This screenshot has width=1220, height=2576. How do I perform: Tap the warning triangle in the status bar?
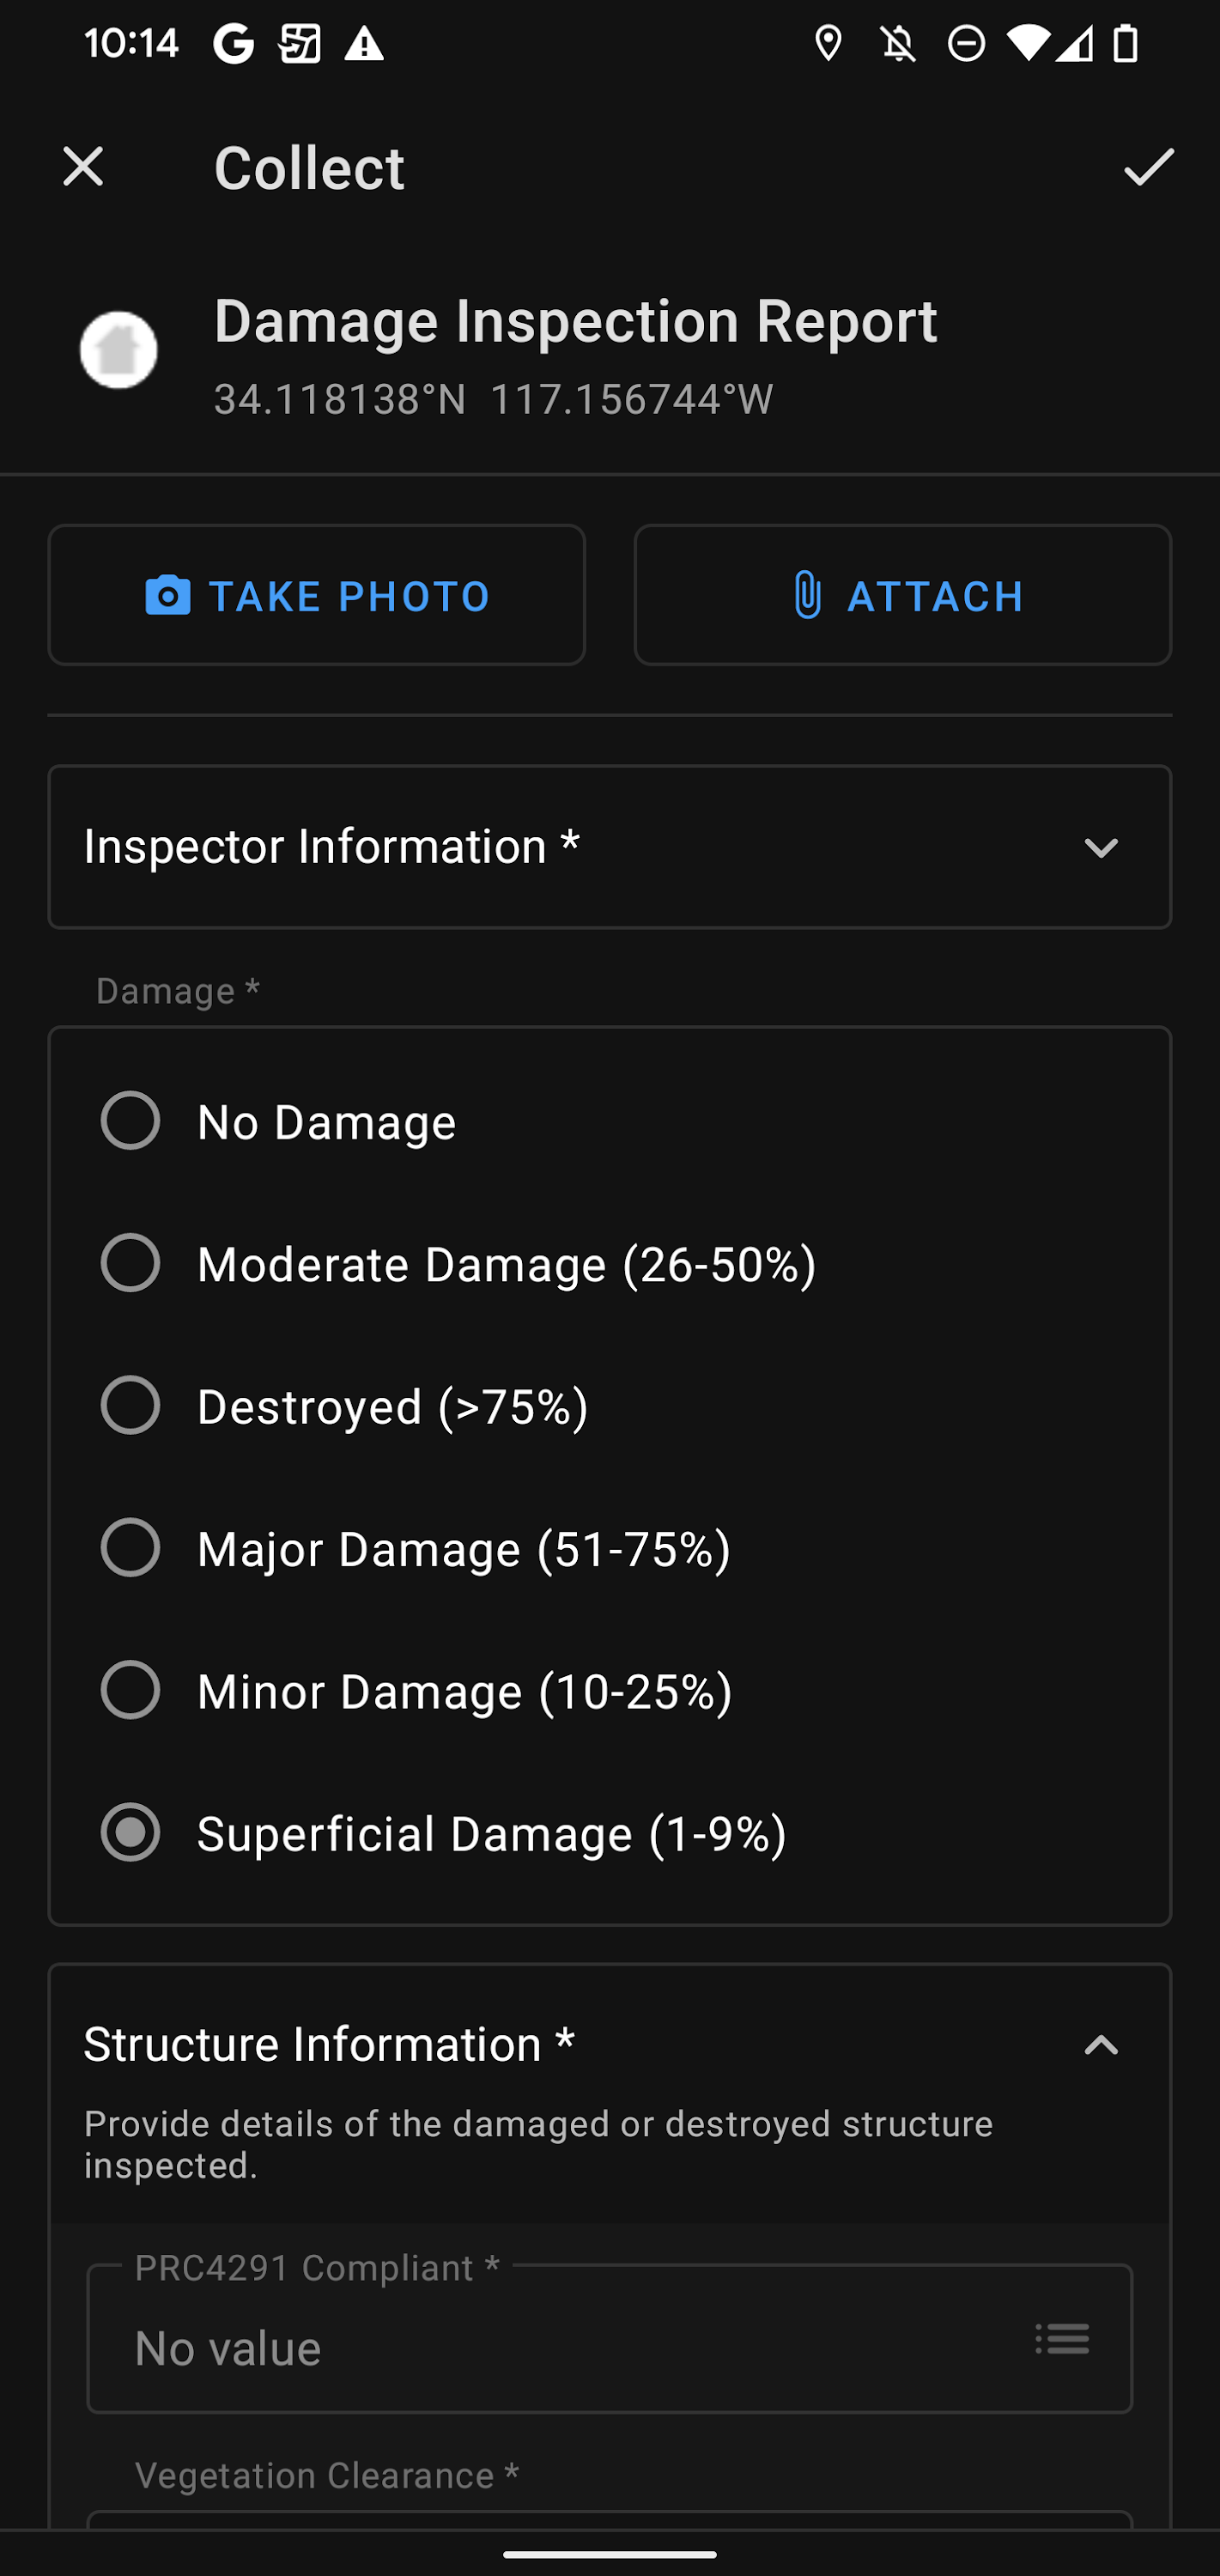point(364,44)
